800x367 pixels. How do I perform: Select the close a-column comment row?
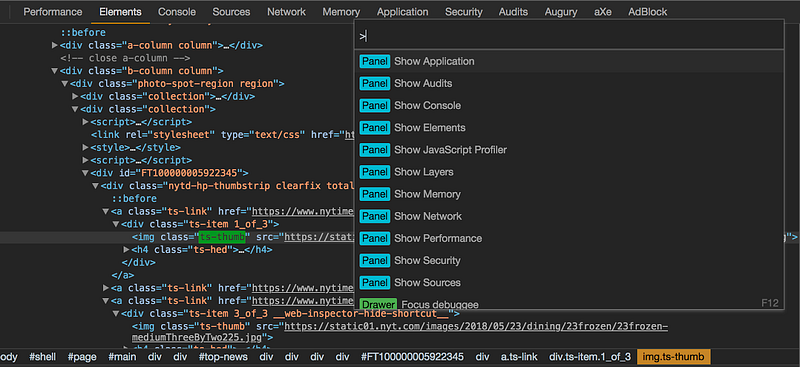point(125,58)
